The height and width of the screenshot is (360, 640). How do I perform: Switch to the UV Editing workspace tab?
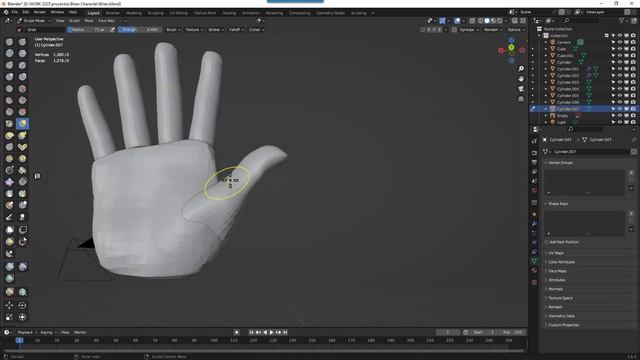pyautogui.click(x=179, y=13)
